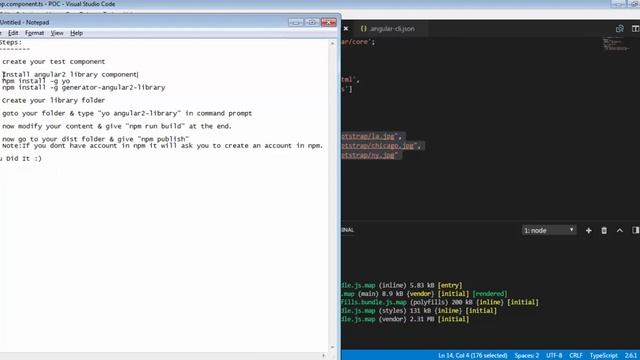Open the Help menu in Notepad
Viewport: 640px width, 360px height.
tap(76, 33)
